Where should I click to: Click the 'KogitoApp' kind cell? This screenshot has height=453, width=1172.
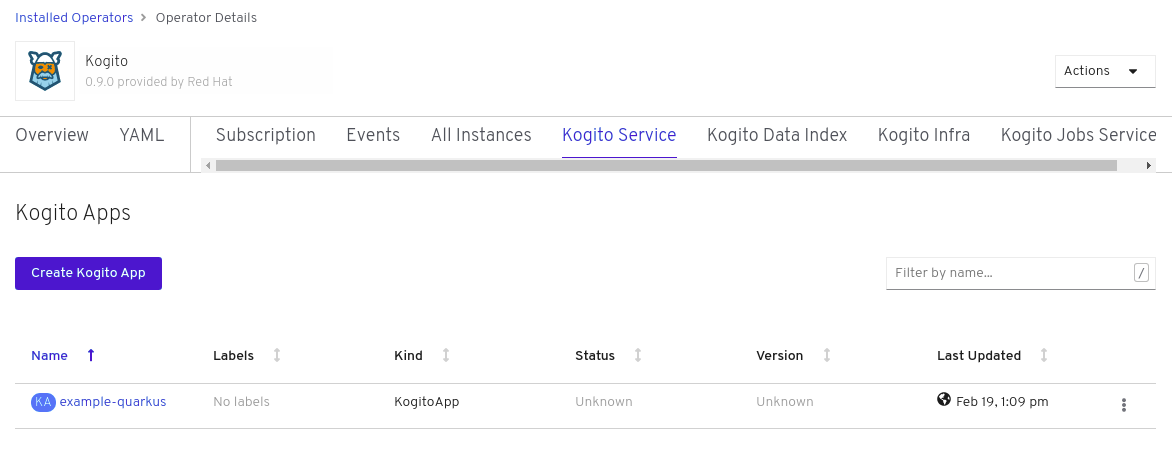427,402
